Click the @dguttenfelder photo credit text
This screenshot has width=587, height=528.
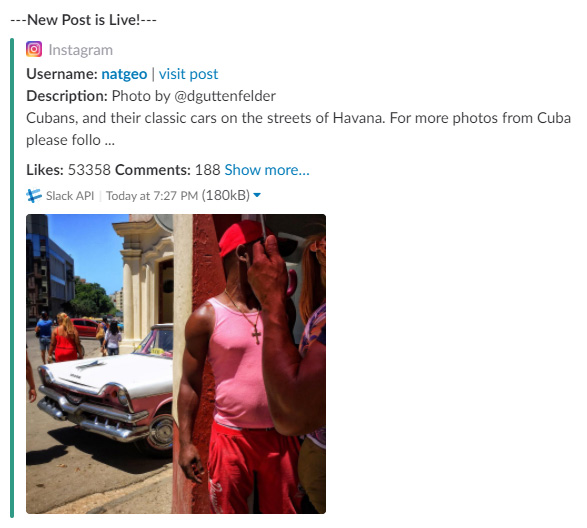click(x=225, y=96)
